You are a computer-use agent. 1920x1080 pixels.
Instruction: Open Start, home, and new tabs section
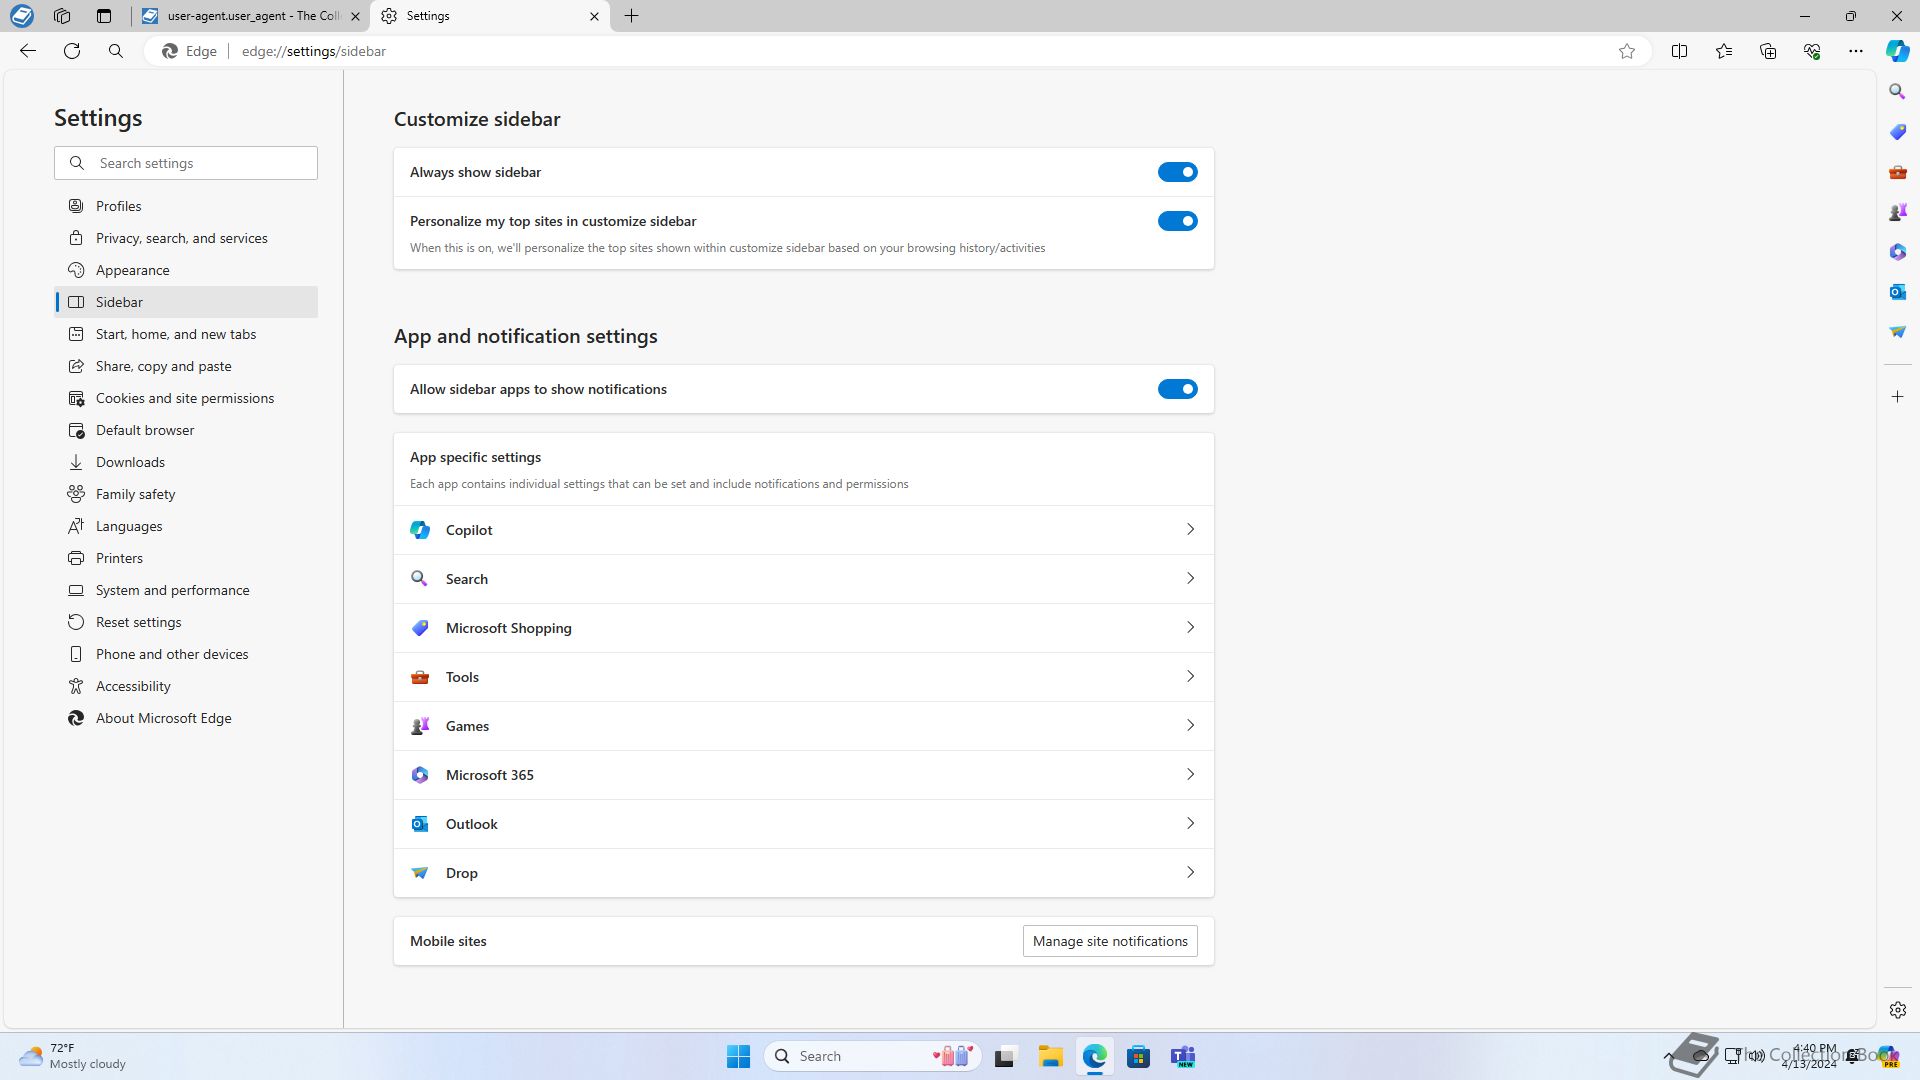coord(186,334)
